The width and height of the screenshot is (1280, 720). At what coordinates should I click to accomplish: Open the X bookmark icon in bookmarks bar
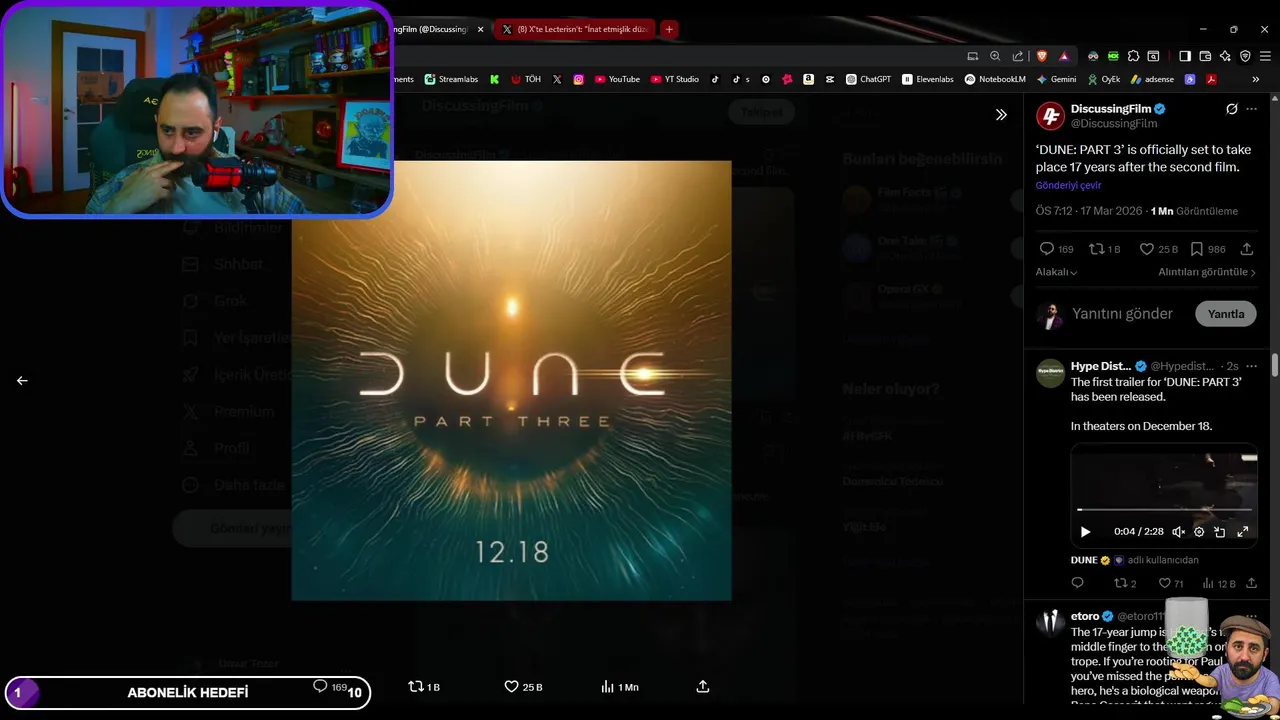557,79
